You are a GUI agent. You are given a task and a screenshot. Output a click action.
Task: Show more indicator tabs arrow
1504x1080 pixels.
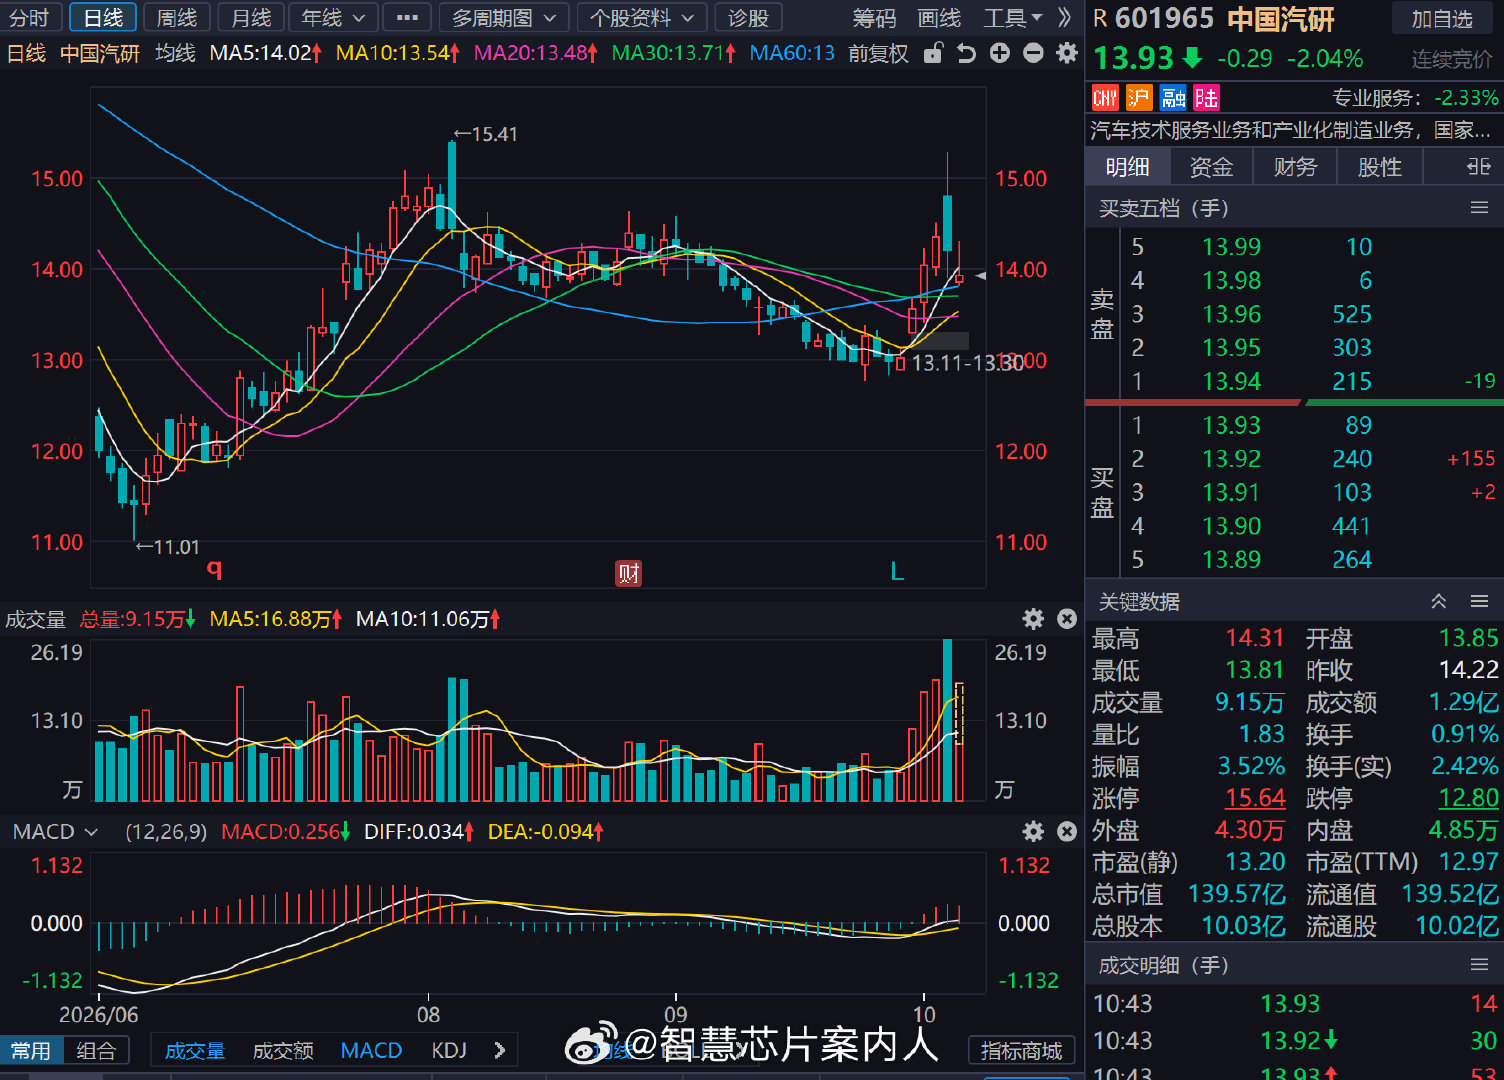point(500,1050)
